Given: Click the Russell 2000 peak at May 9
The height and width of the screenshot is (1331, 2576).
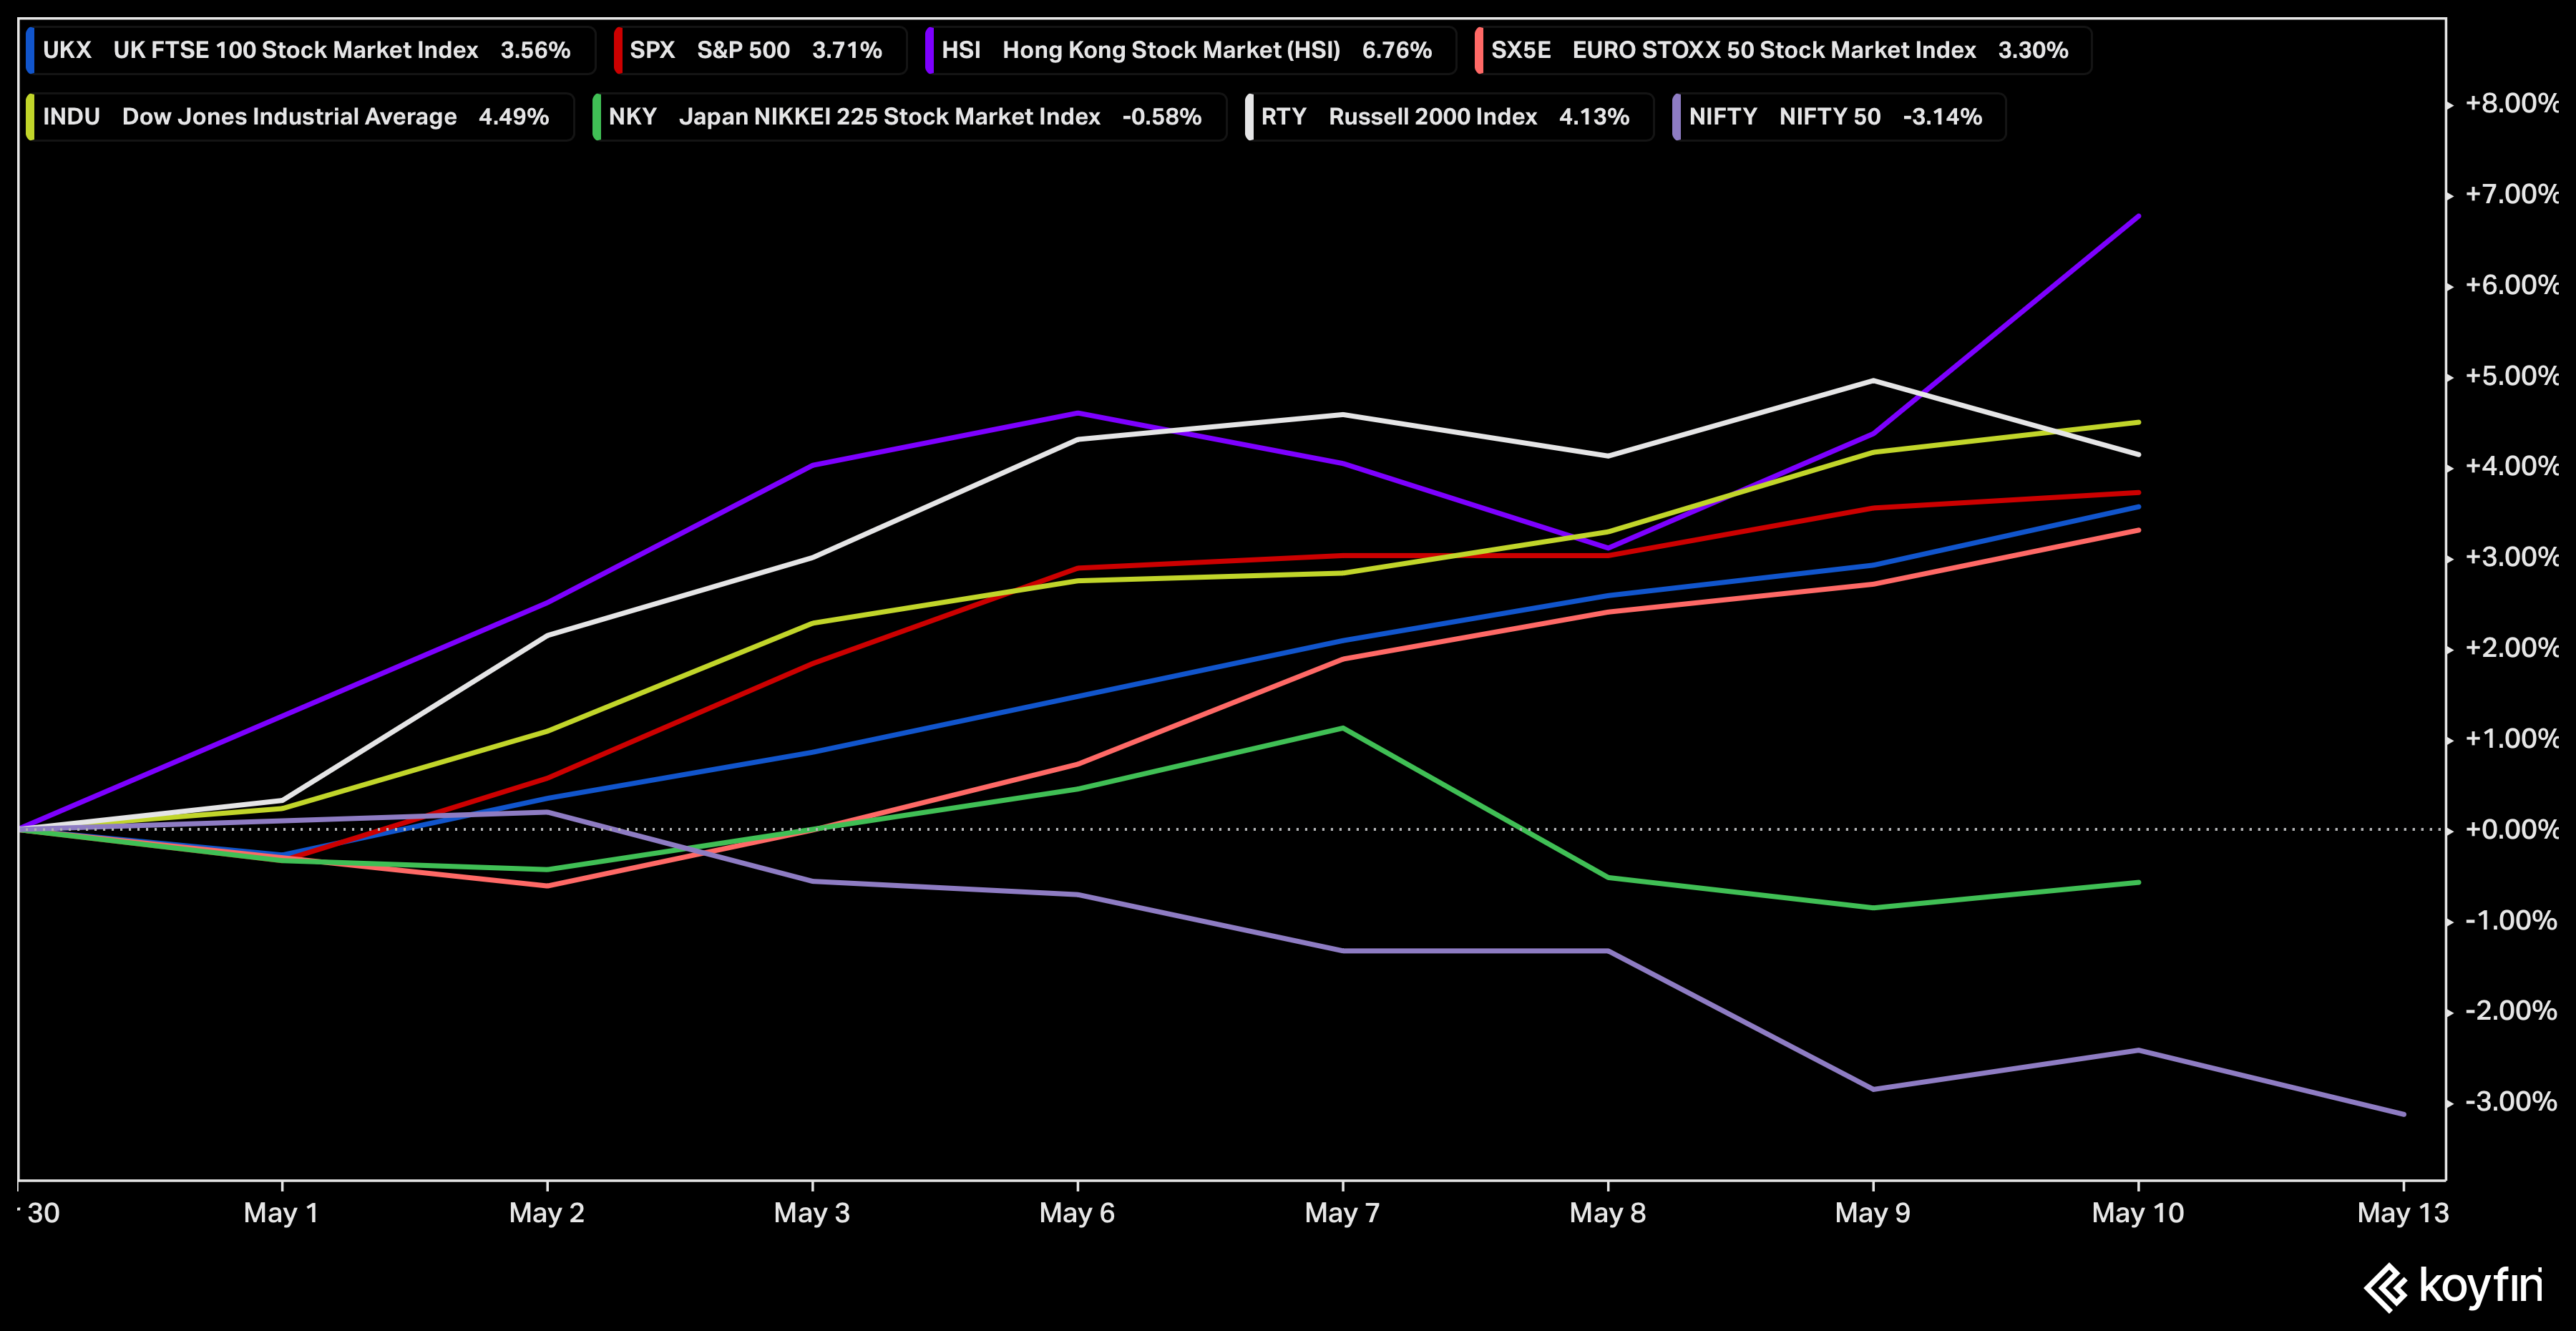Looking at the screenshot, I should click(1872, 380).
